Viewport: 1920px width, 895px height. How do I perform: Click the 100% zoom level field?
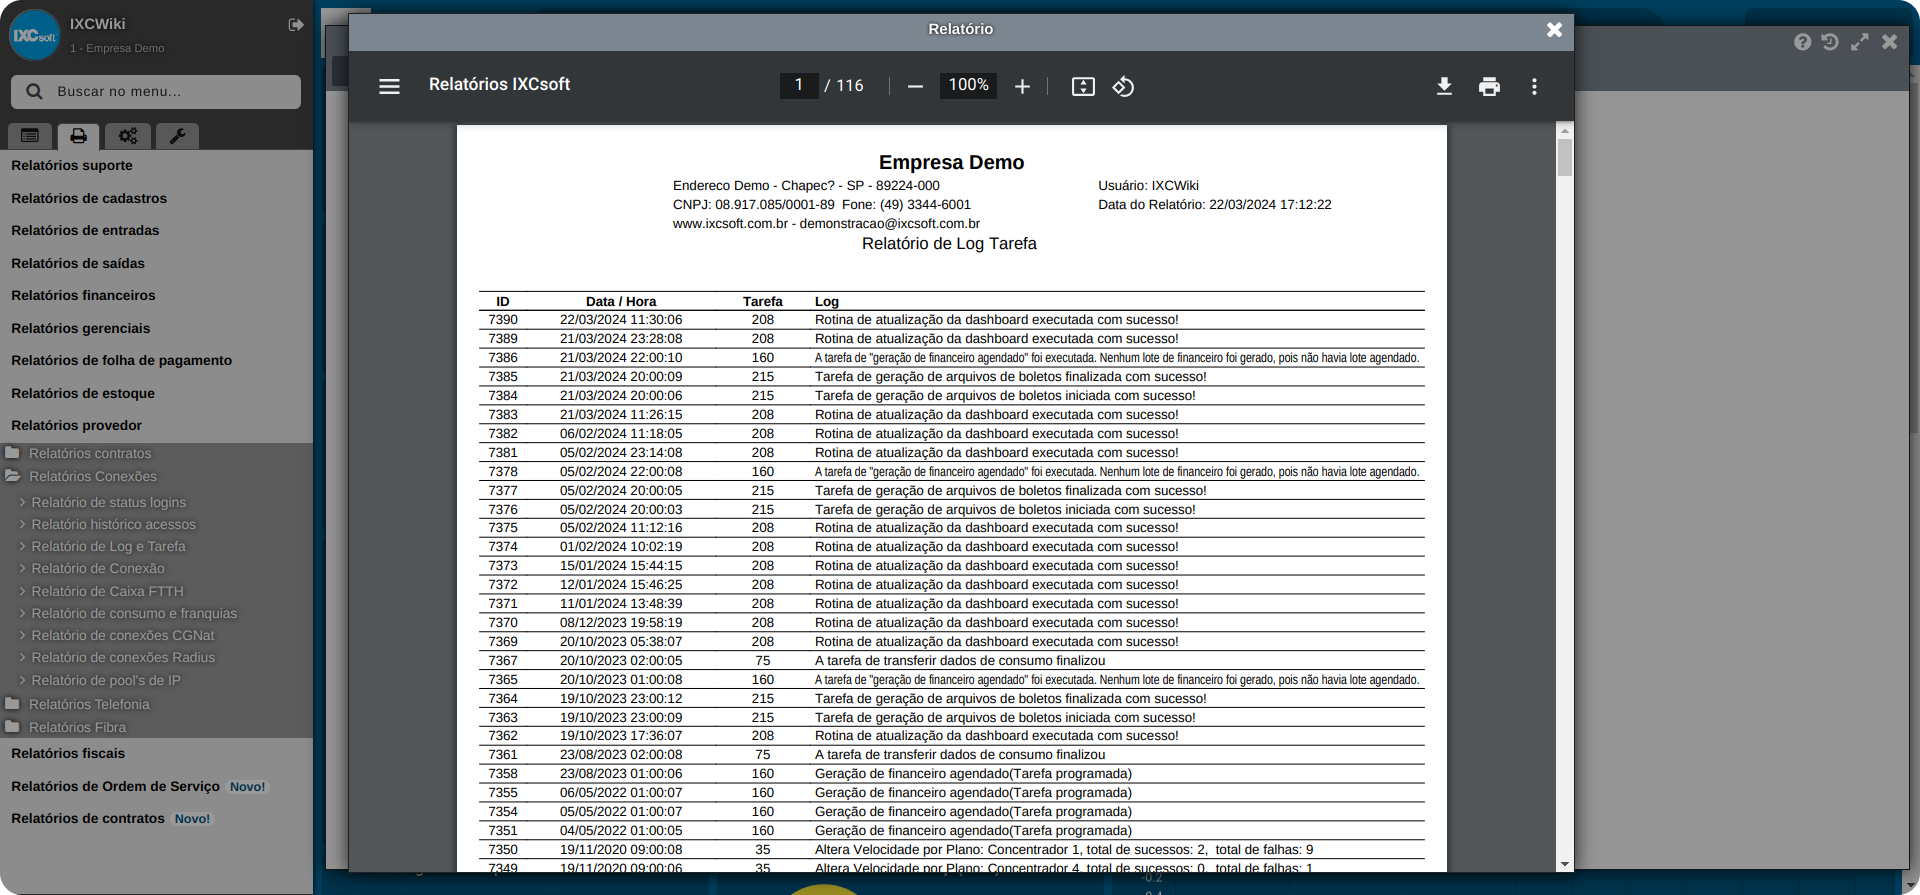pos(968,86)
